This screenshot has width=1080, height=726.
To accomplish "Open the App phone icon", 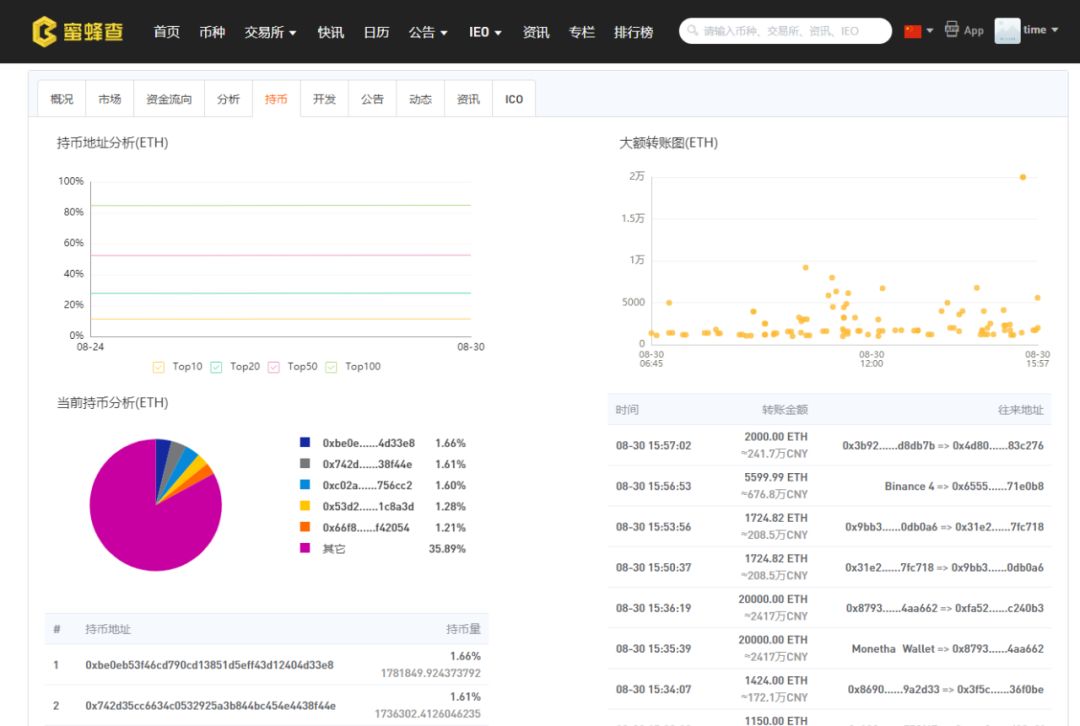I will point(951,30).
